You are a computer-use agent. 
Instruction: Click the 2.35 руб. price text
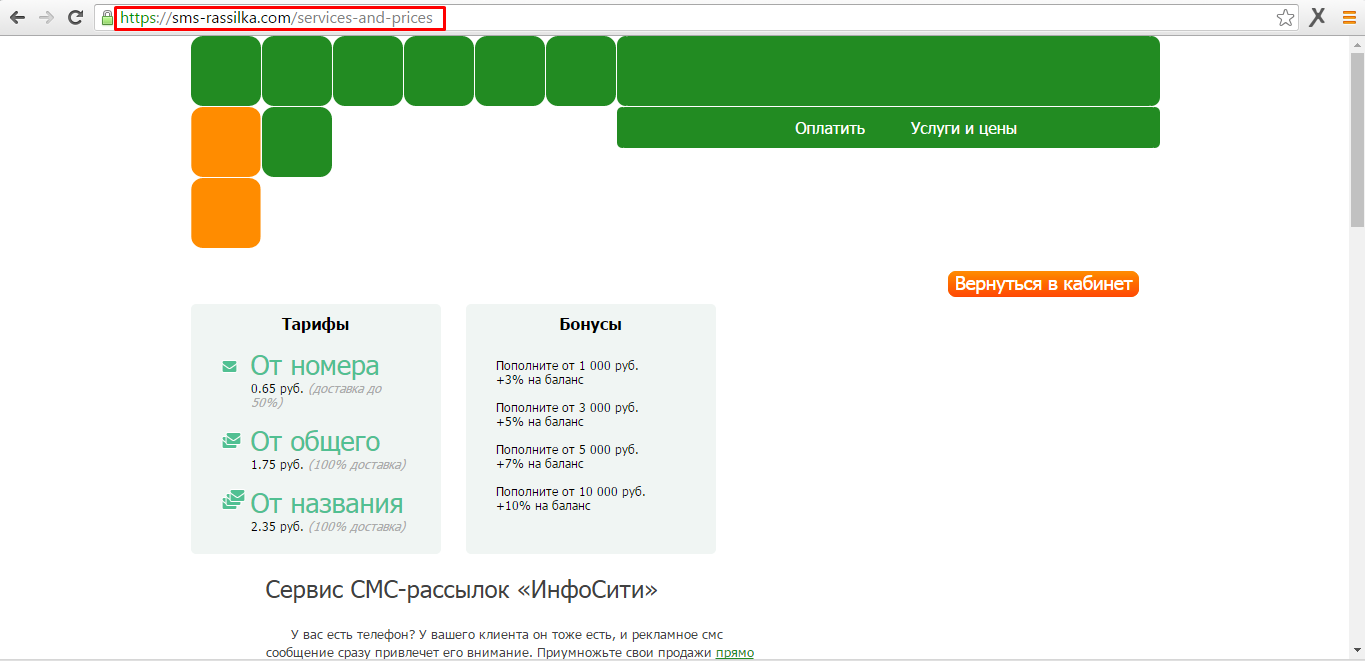277,527
